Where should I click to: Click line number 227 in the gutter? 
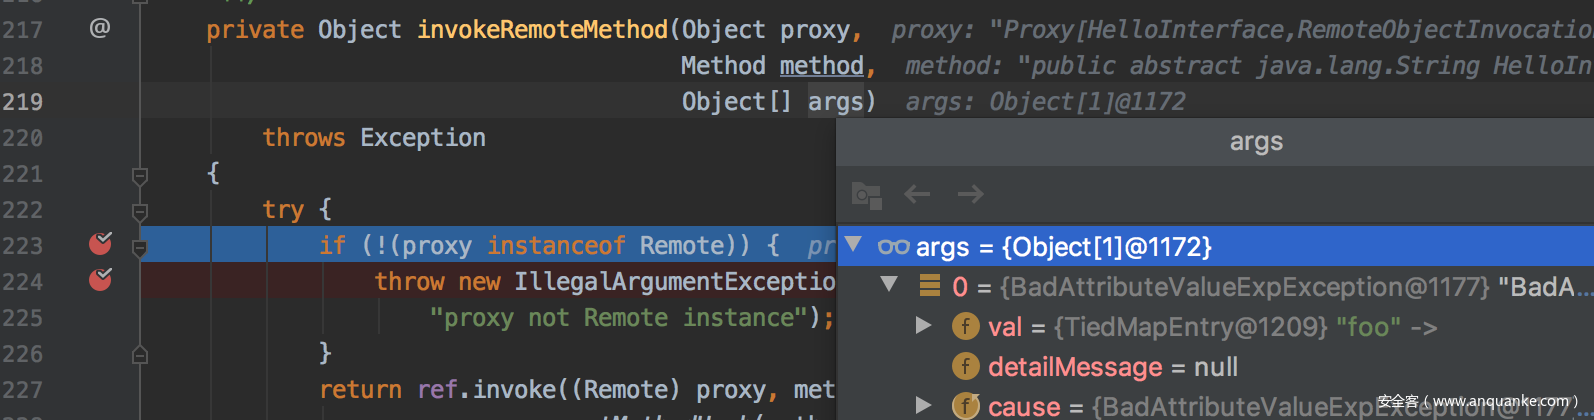click(x=23, y=390)
